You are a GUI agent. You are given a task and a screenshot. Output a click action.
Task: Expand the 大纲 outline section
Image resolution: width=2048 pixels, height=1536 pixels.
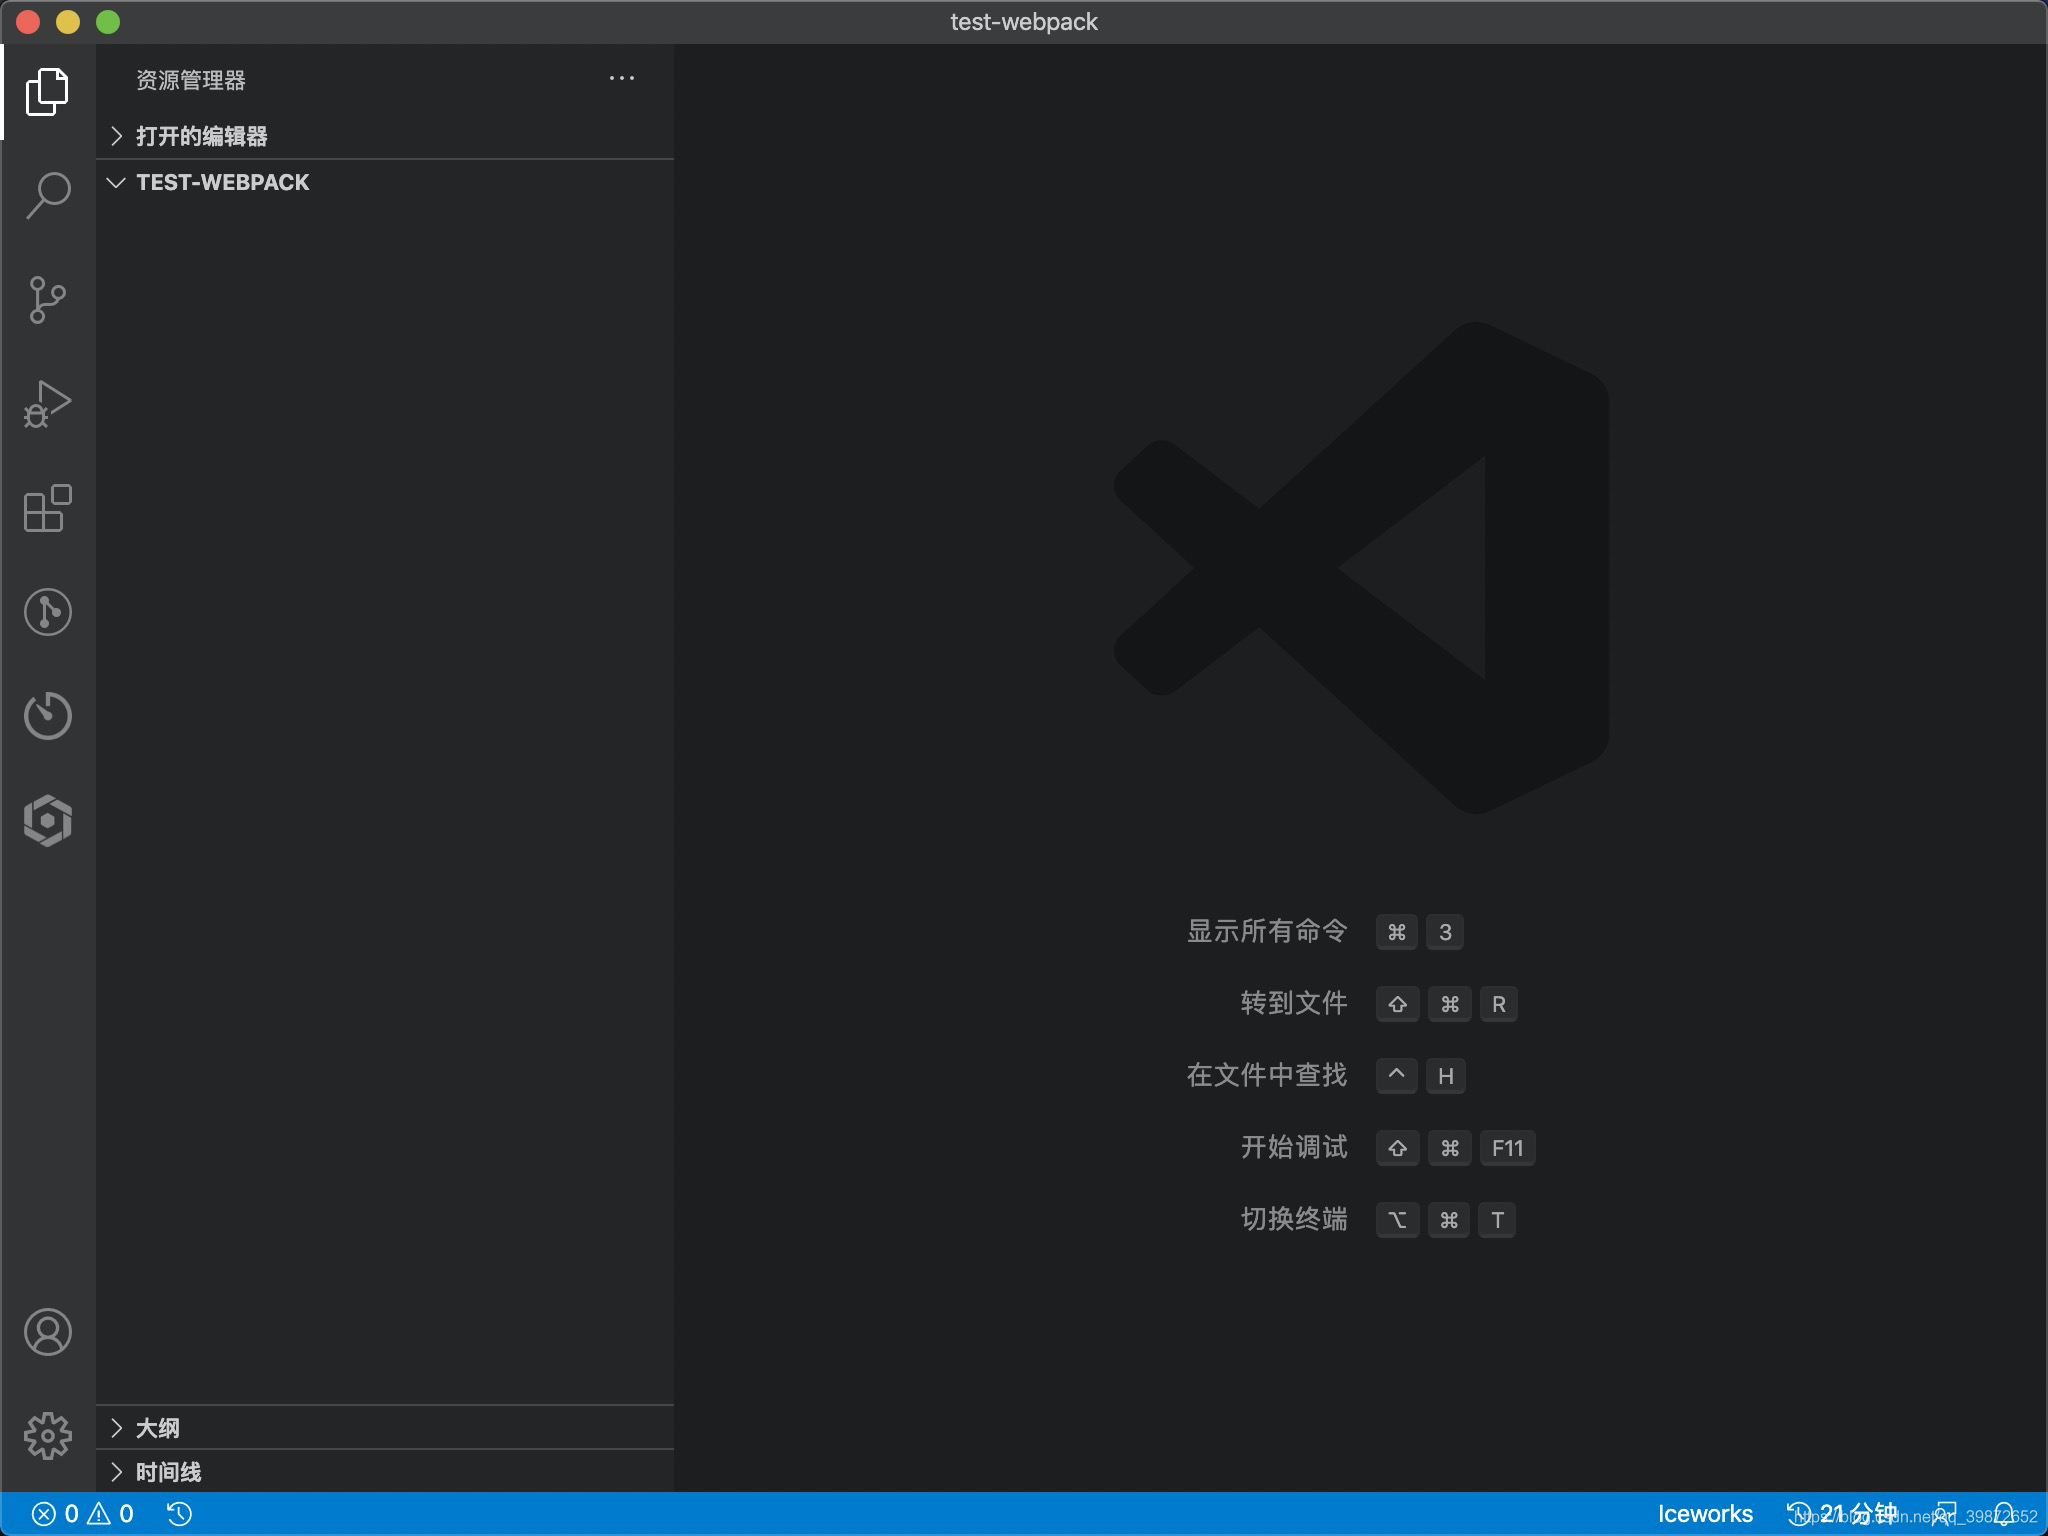pyautogui.click(x=385, y=1428)
